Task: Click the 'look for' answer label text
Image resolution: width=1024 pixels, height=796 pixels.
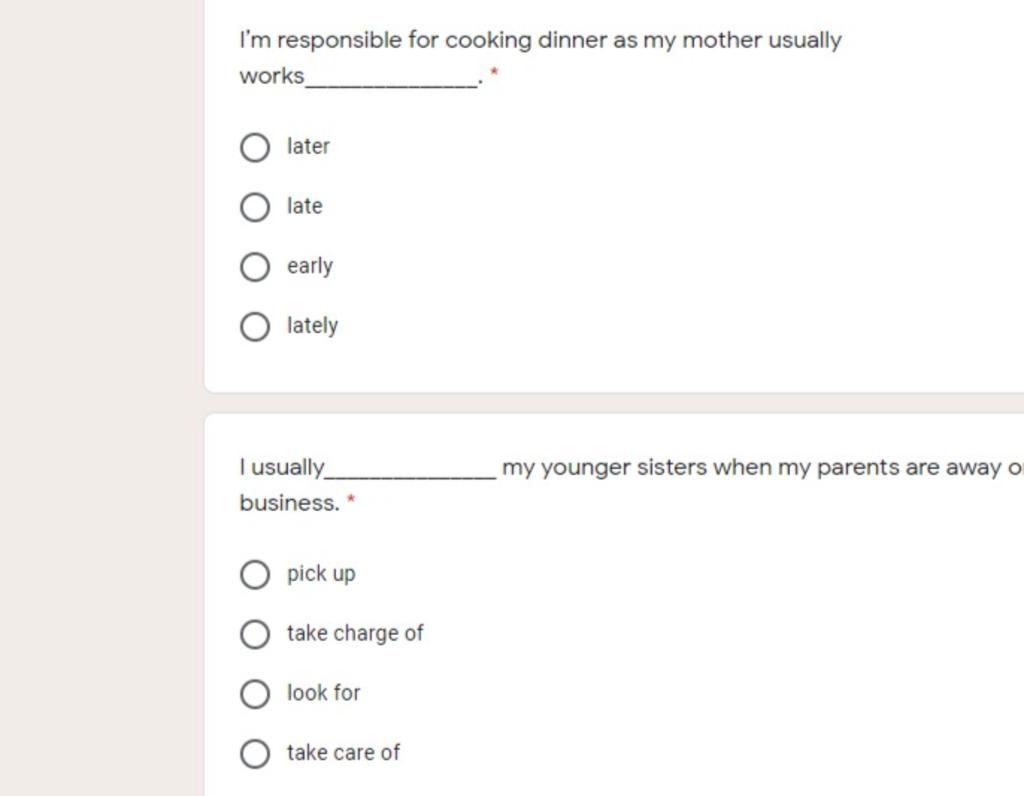Action: click(324, 693)
